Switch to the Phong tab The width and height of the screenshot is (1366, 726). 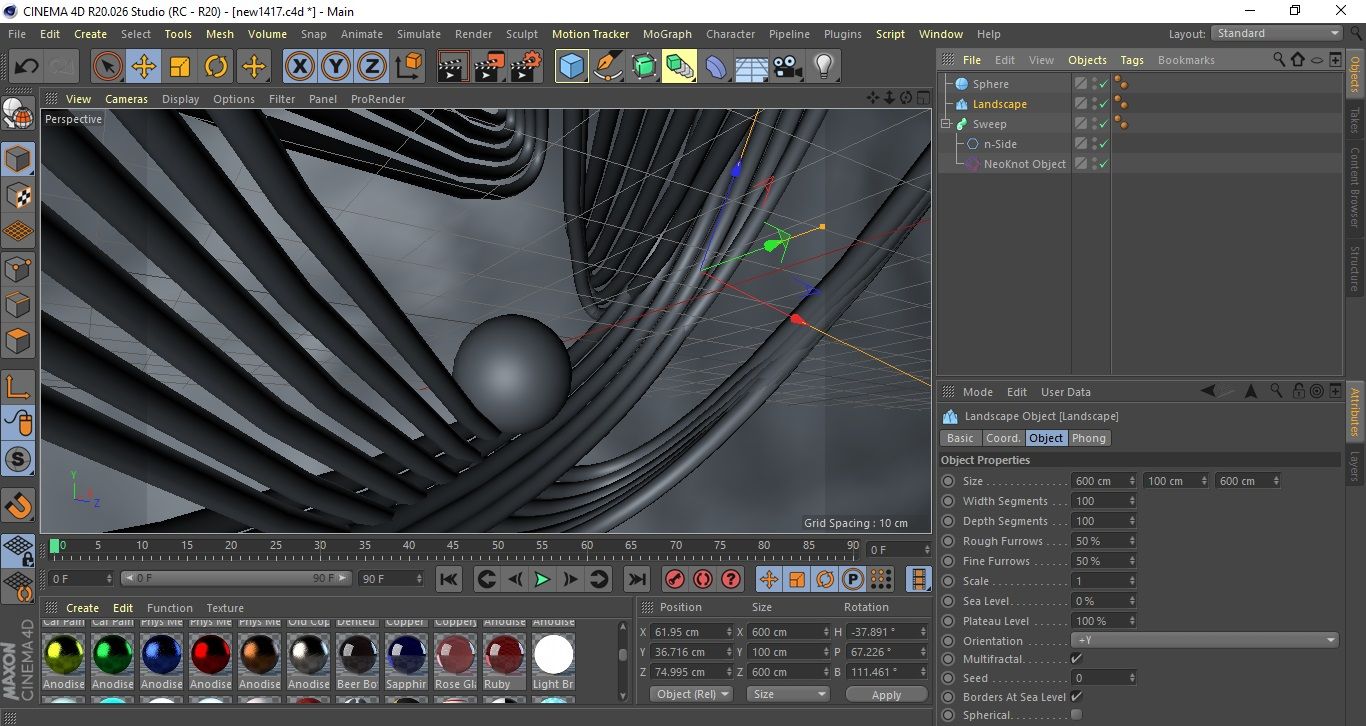coord(1089,438)
